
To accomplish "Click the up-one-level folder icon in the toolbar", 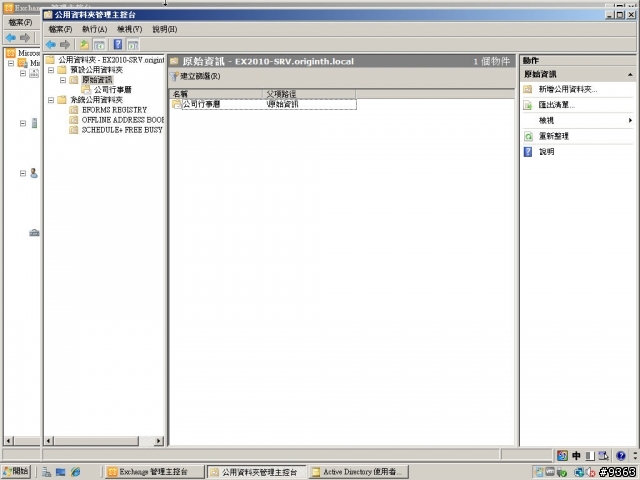I will pos(84,44).
